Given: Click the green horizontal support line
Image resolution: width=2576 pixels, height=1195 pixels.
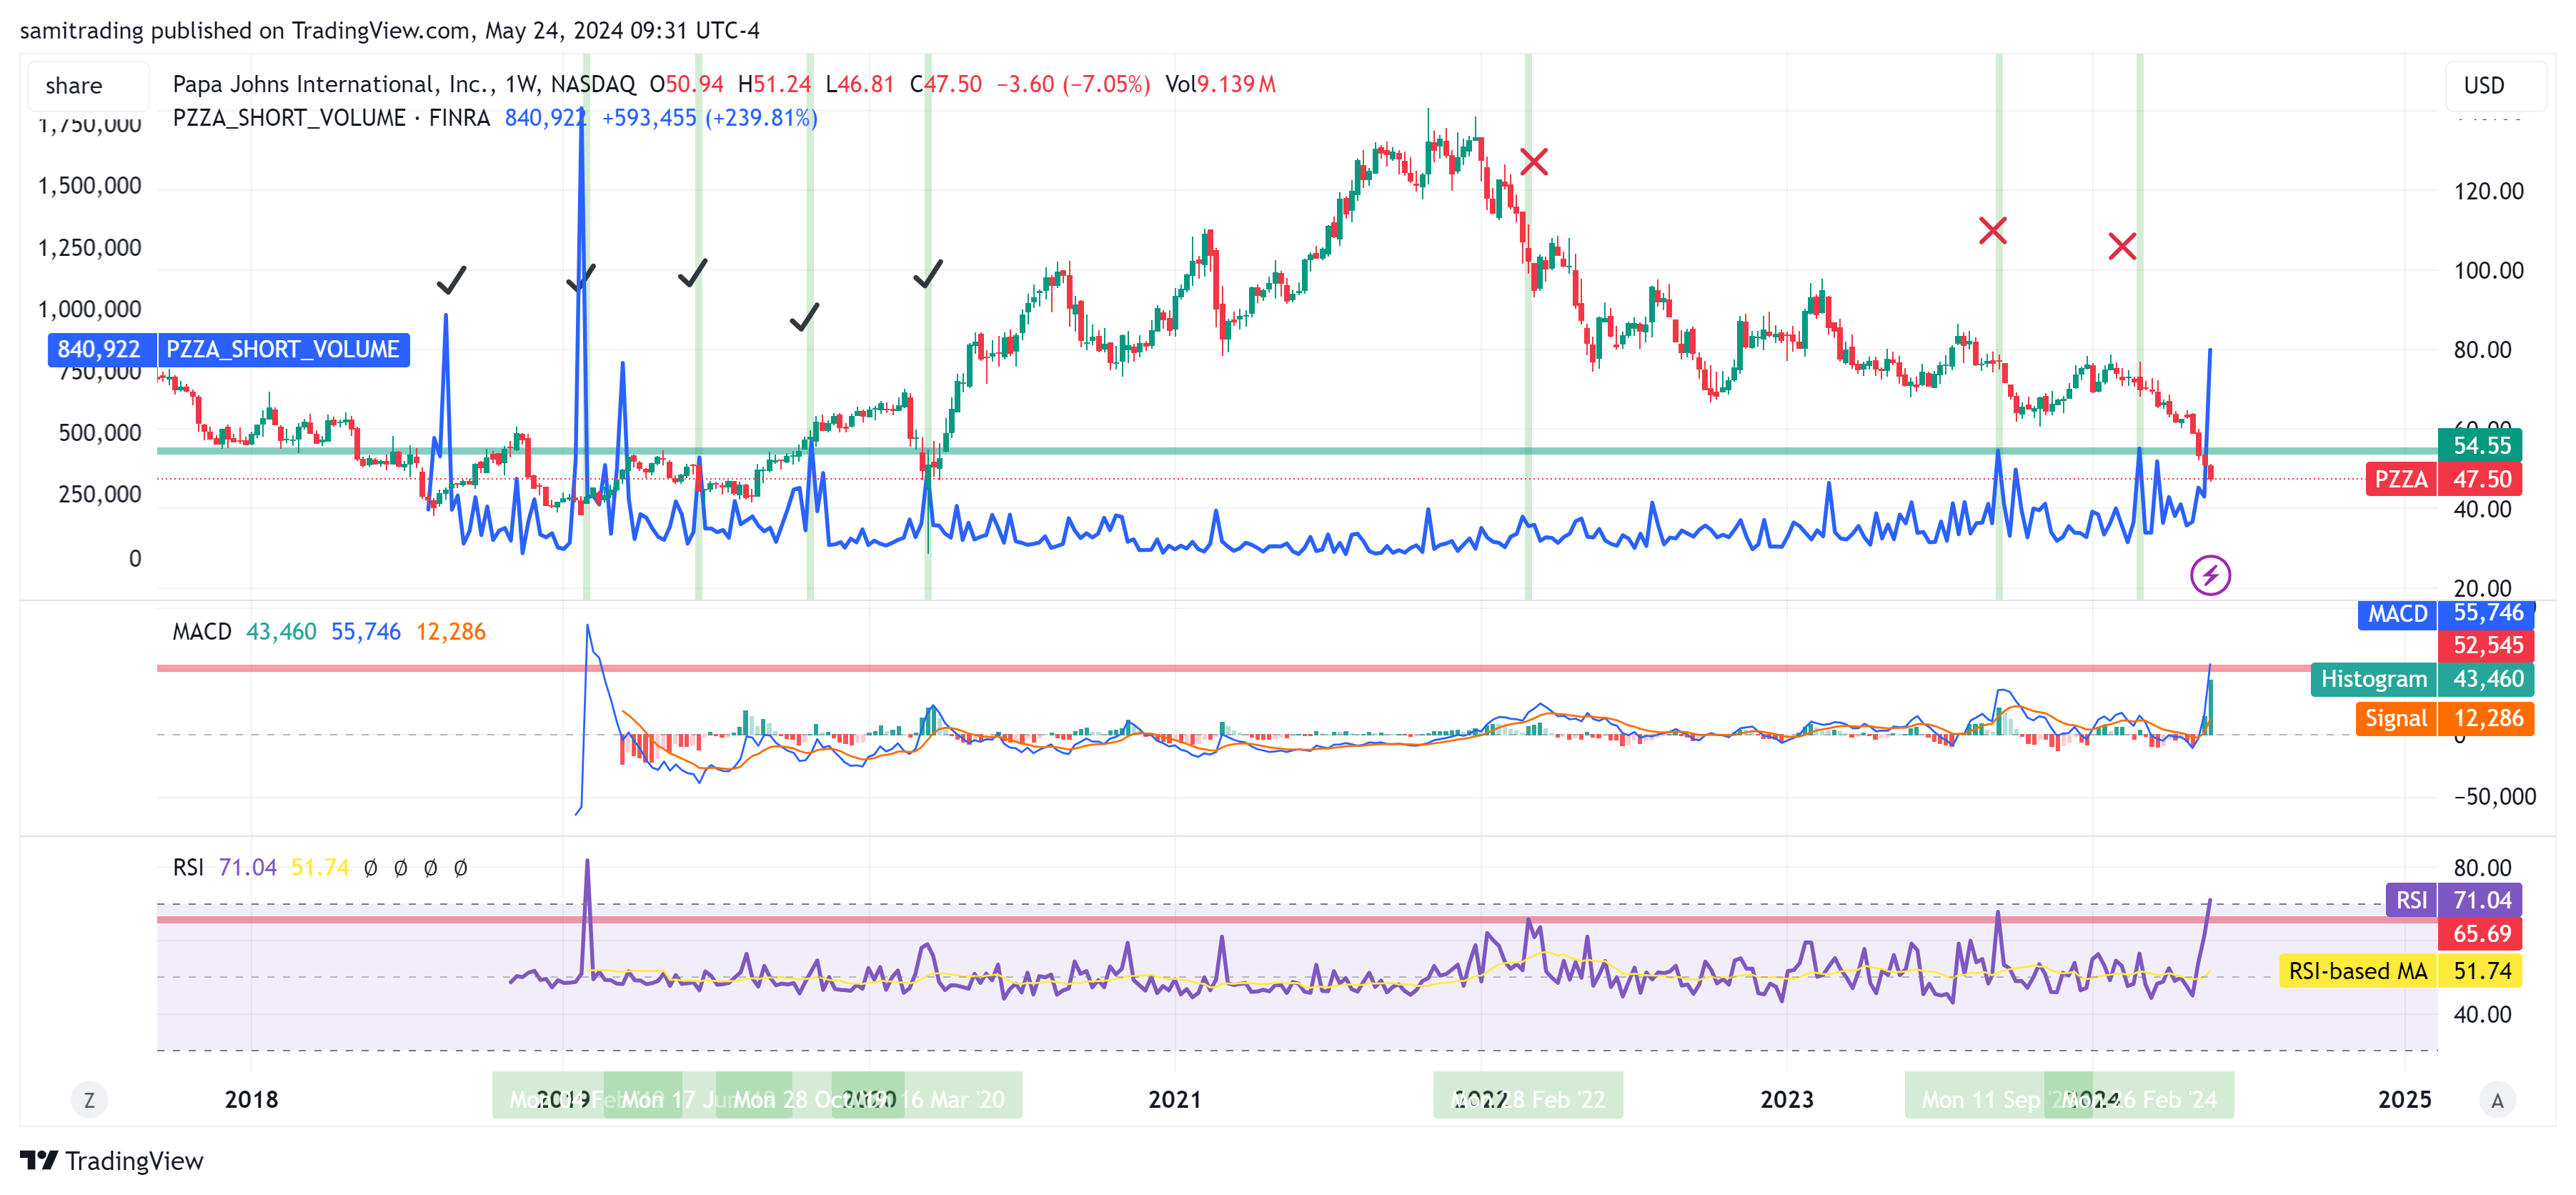Looking at the screenshot, I should [1297, 451].
